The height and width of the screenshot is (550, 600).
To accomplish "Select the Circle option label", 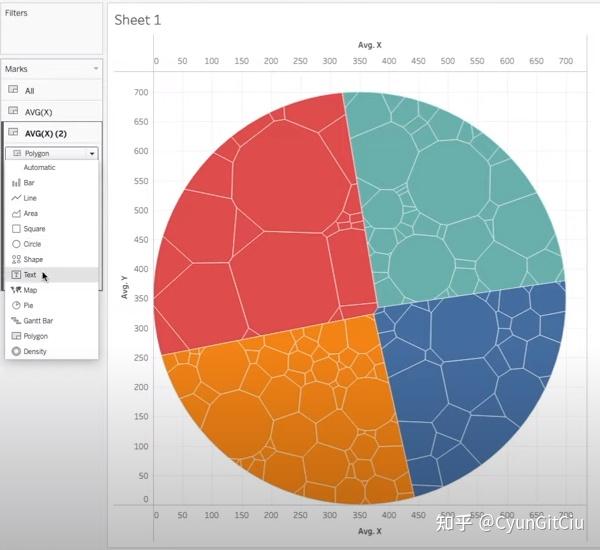I will (32, 244).
